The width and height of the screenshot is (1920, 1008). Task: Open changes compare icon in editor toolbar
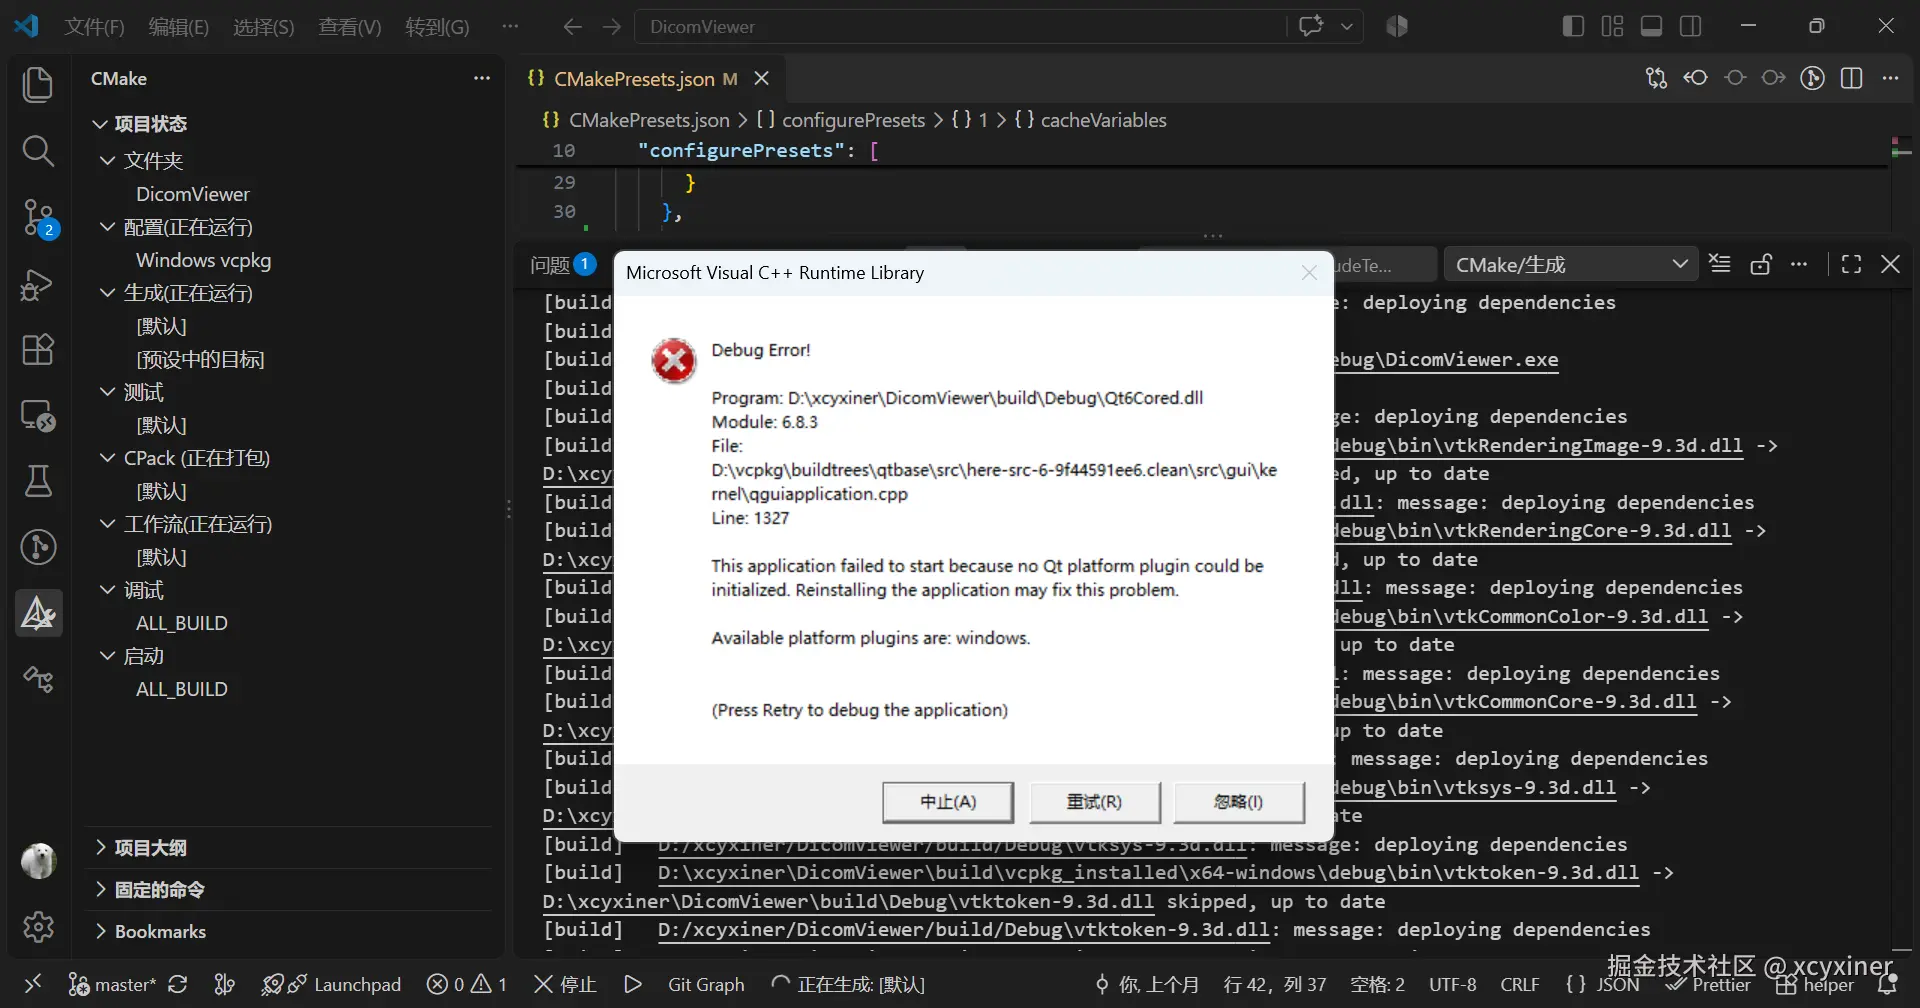[x=1656, y=78]
